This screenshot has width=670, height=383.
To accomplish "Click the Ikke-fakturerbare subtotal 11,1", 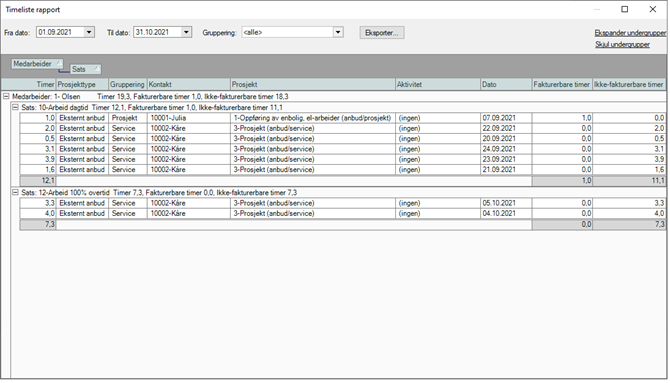I will (x=629, y=181).
